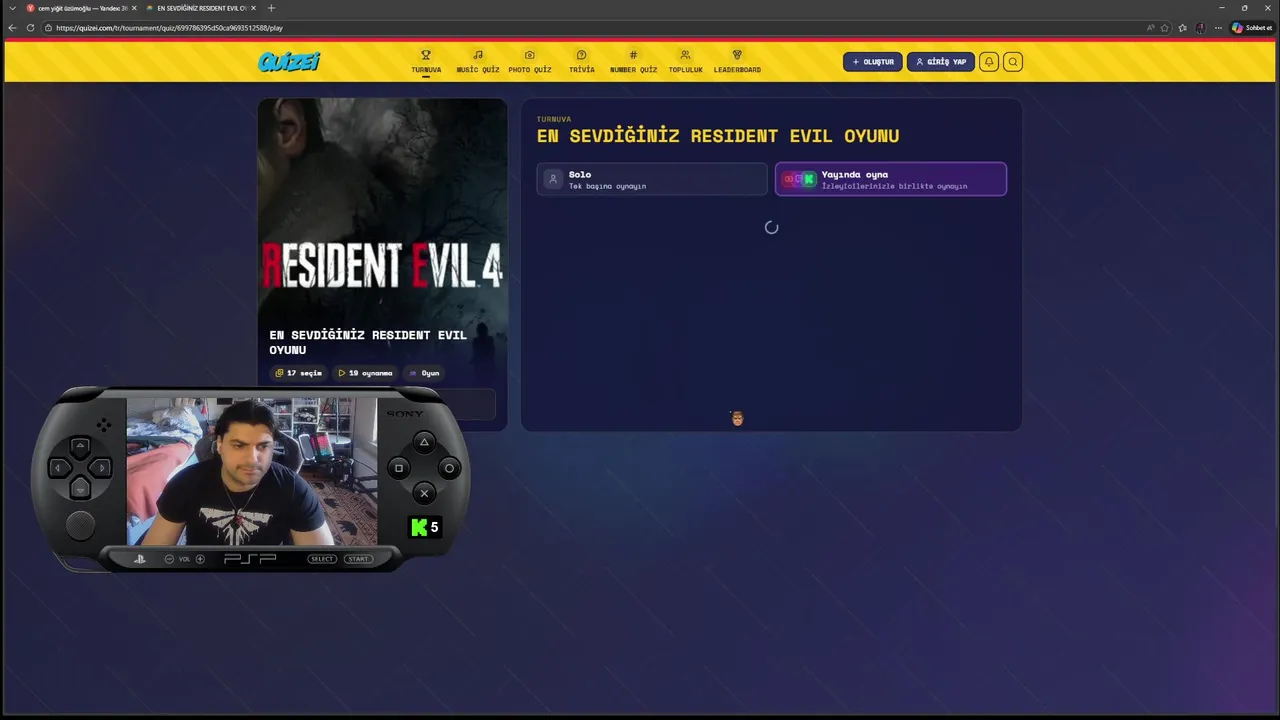Click the '19 oynanma' badge
The width and height of the screenshot is (1280, 720).
365,373
